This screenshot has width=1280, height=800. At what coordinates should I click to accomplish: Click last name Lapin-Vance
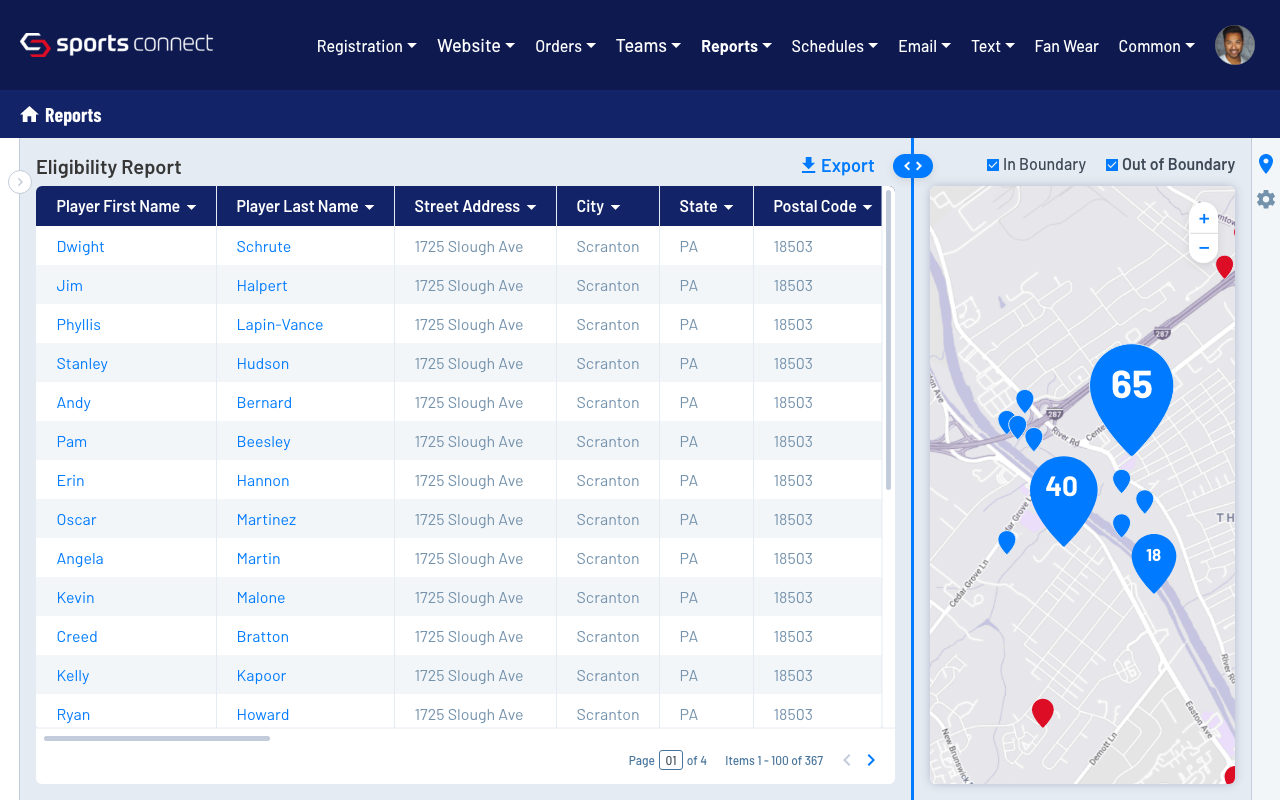279,325
